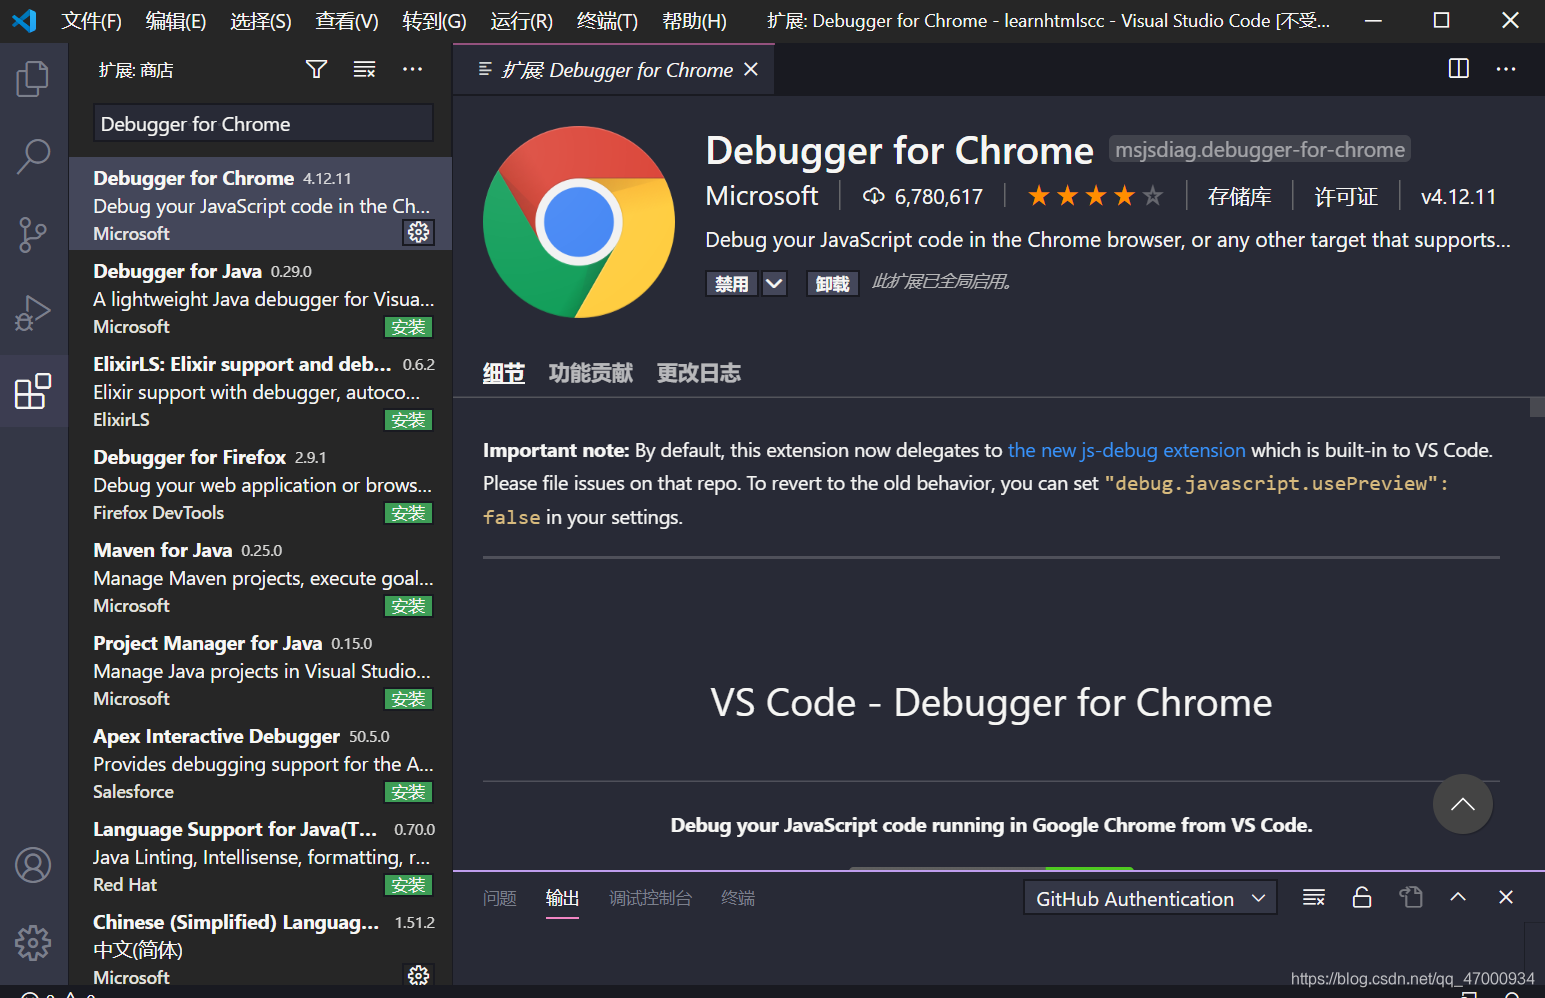Open the VS Code logo system menu
The image size is (1545, 998).
(x=24, y=20)
